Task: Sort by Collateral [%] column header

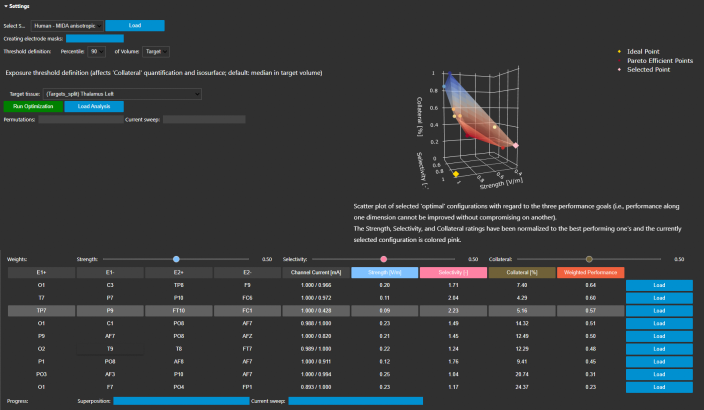Action: pos(522,273)
